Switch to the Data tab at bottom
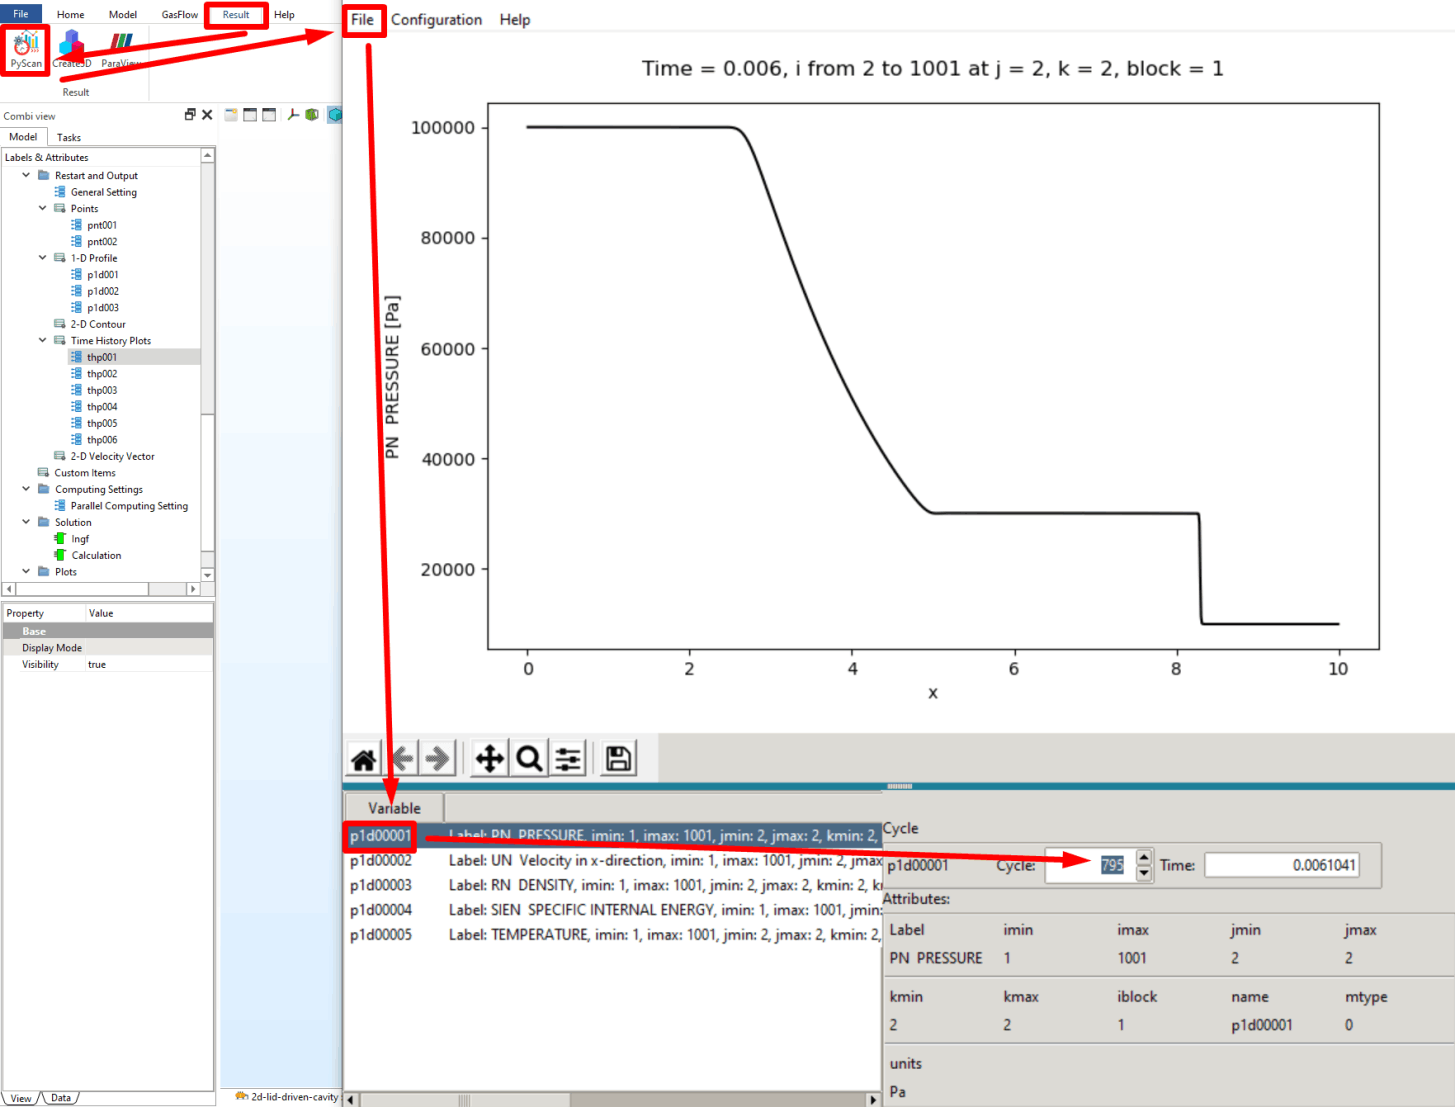The image size is (1455, 1107). pos(61,1098)
